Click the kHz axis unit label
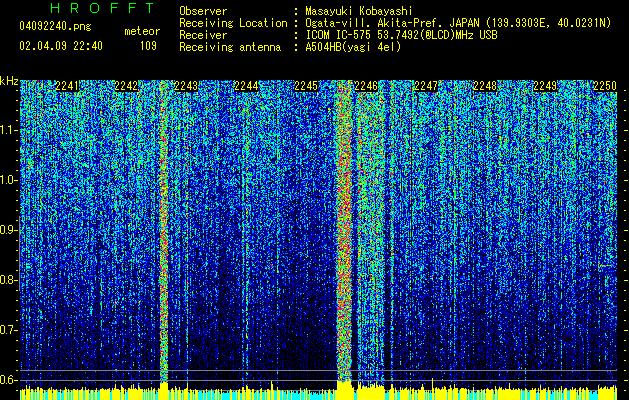629x400 pixels. tap(9, 81)
